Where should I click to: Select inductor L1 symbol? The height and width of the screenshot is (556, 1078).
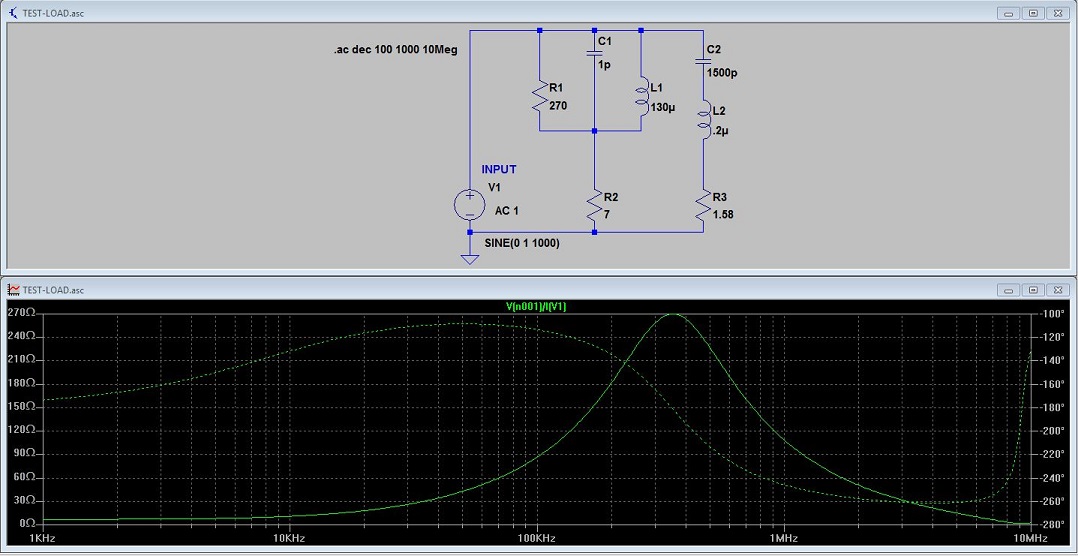[x=644, y=95]
